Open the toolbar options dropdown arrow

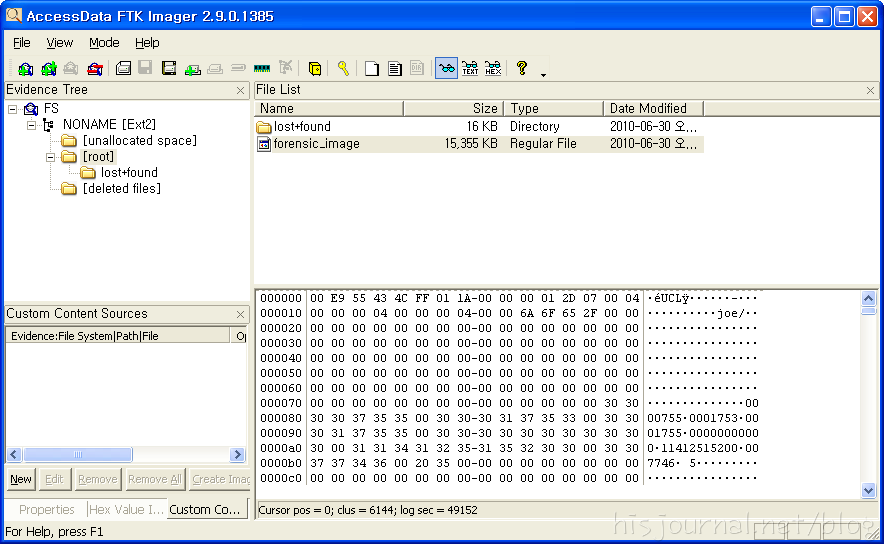coord(543,74)
